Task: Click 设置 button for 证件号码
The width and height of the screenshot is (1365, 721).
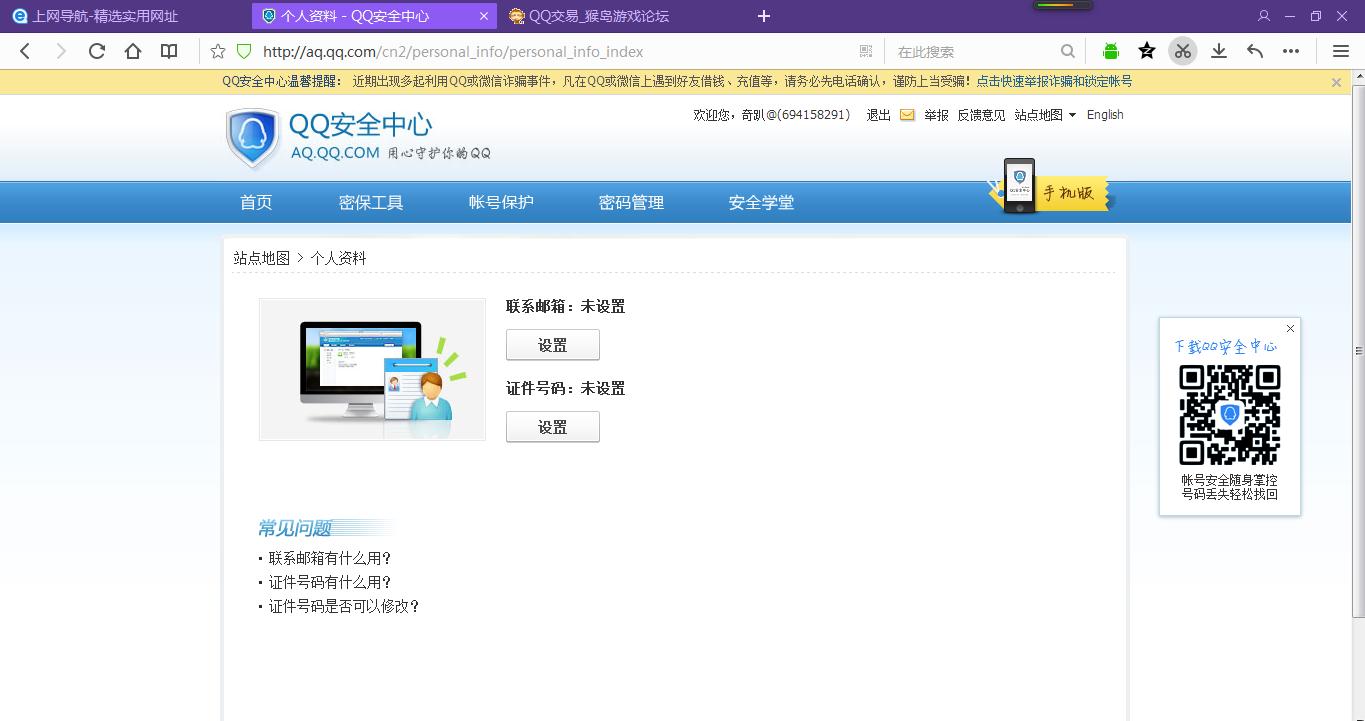Action: (553, 427)
